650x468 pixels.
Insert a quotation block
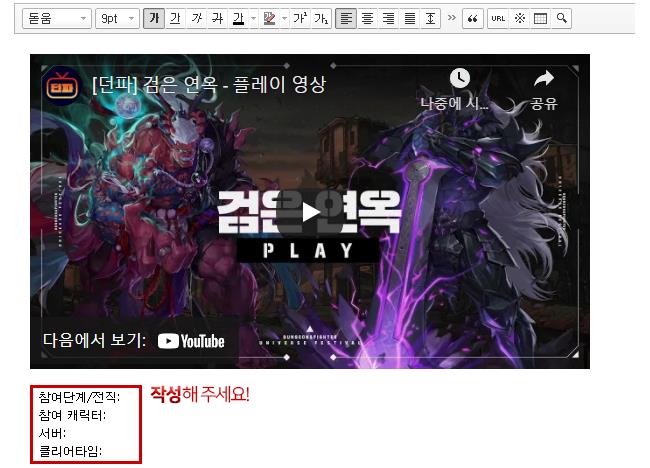pos(473,19)
